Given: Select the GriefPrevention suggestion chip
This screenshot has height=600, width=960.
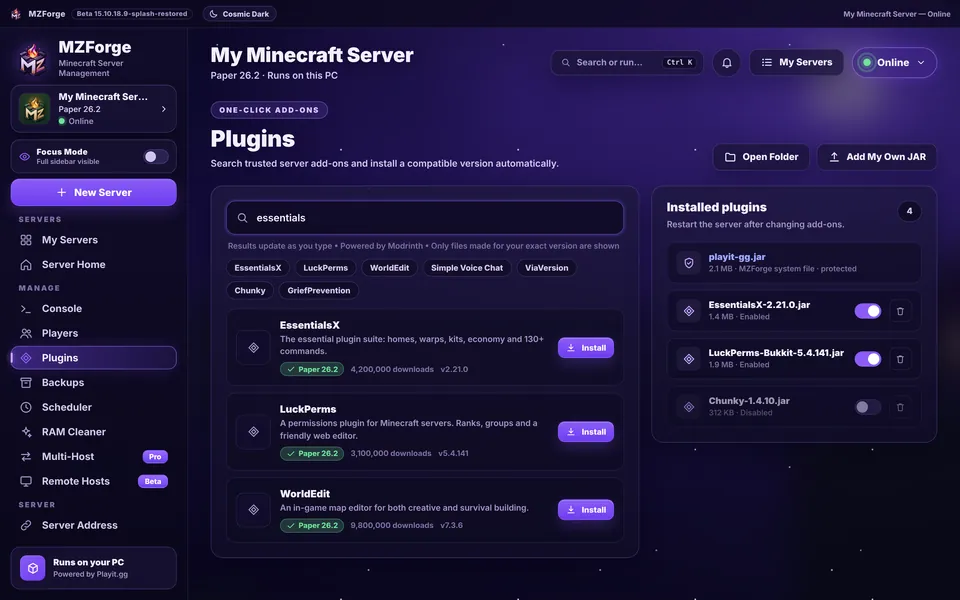Looking at the screenshot, I should 318,290.
